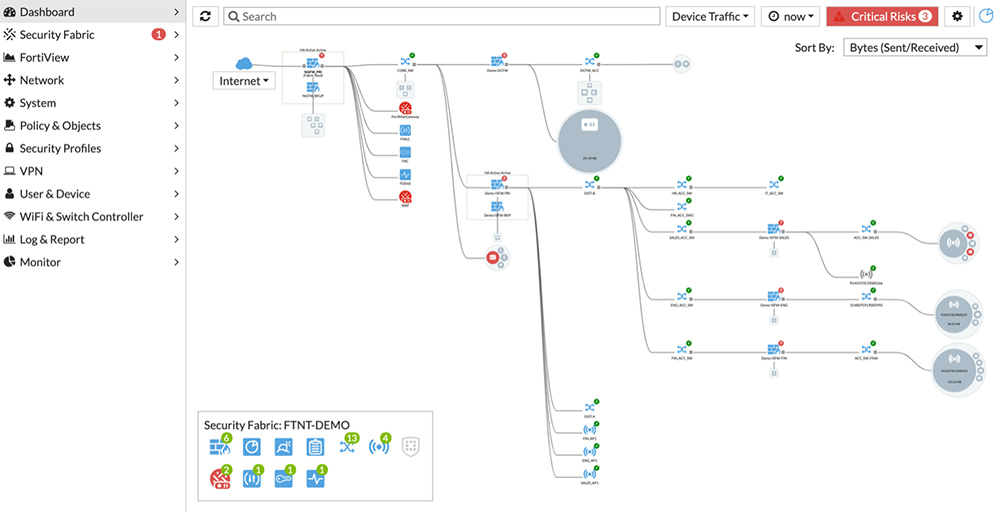Open the settings gear icon
Image resolution: width=1000 pixels, height=514 pixels.
(958, 17)
